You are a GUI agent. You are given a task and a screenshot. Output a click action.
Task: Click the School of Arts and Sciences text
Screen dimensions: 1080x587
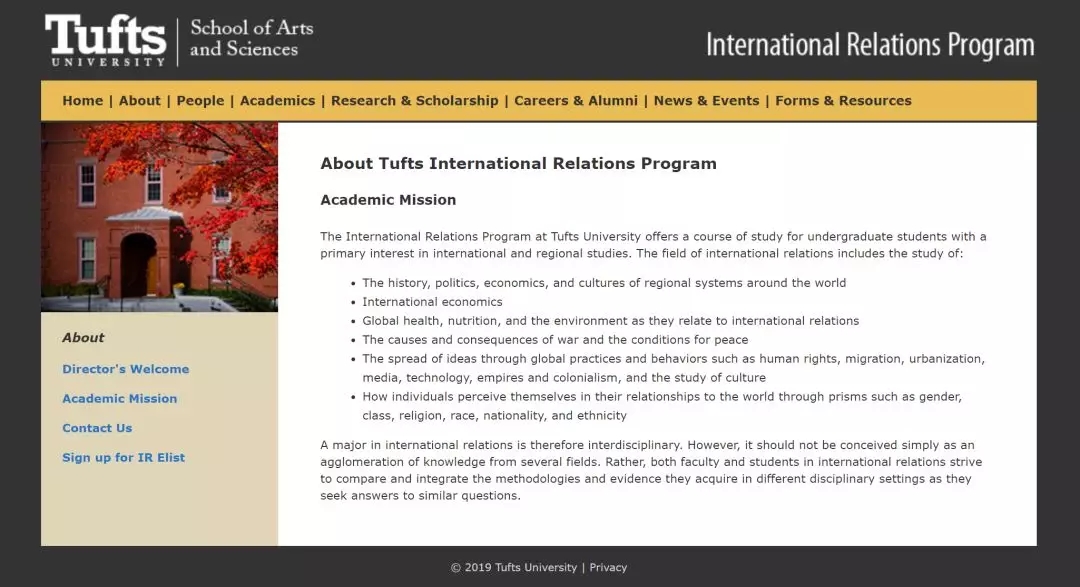click(x=251, y=38)
